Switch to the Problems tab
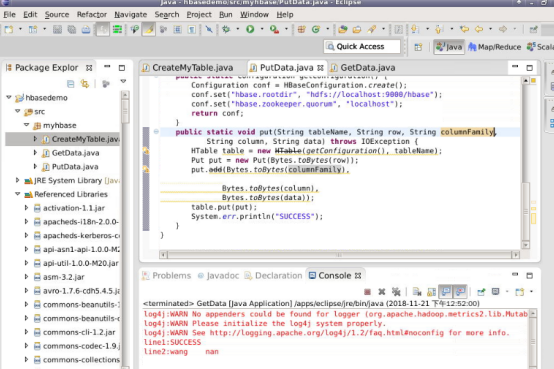Screen dimensions: 554x369 [167, 276]
